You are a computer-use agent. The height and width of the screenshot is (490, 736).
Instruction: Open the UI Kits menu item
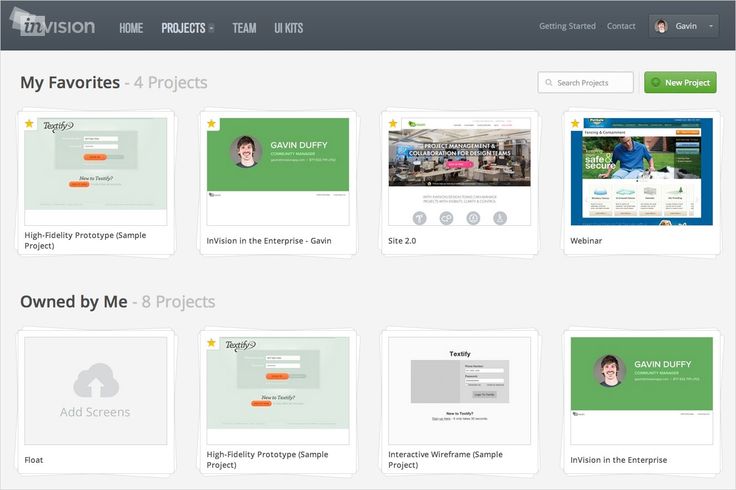289,28
